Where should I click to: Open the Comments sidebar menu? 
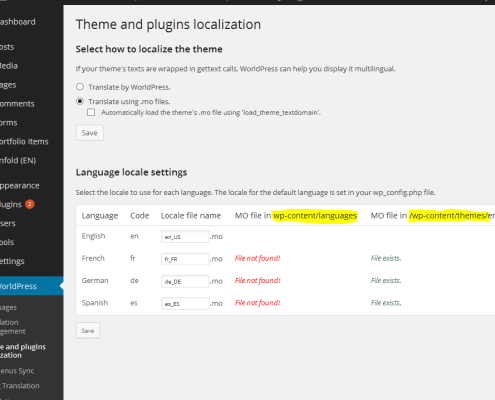(x=17, y=104)
